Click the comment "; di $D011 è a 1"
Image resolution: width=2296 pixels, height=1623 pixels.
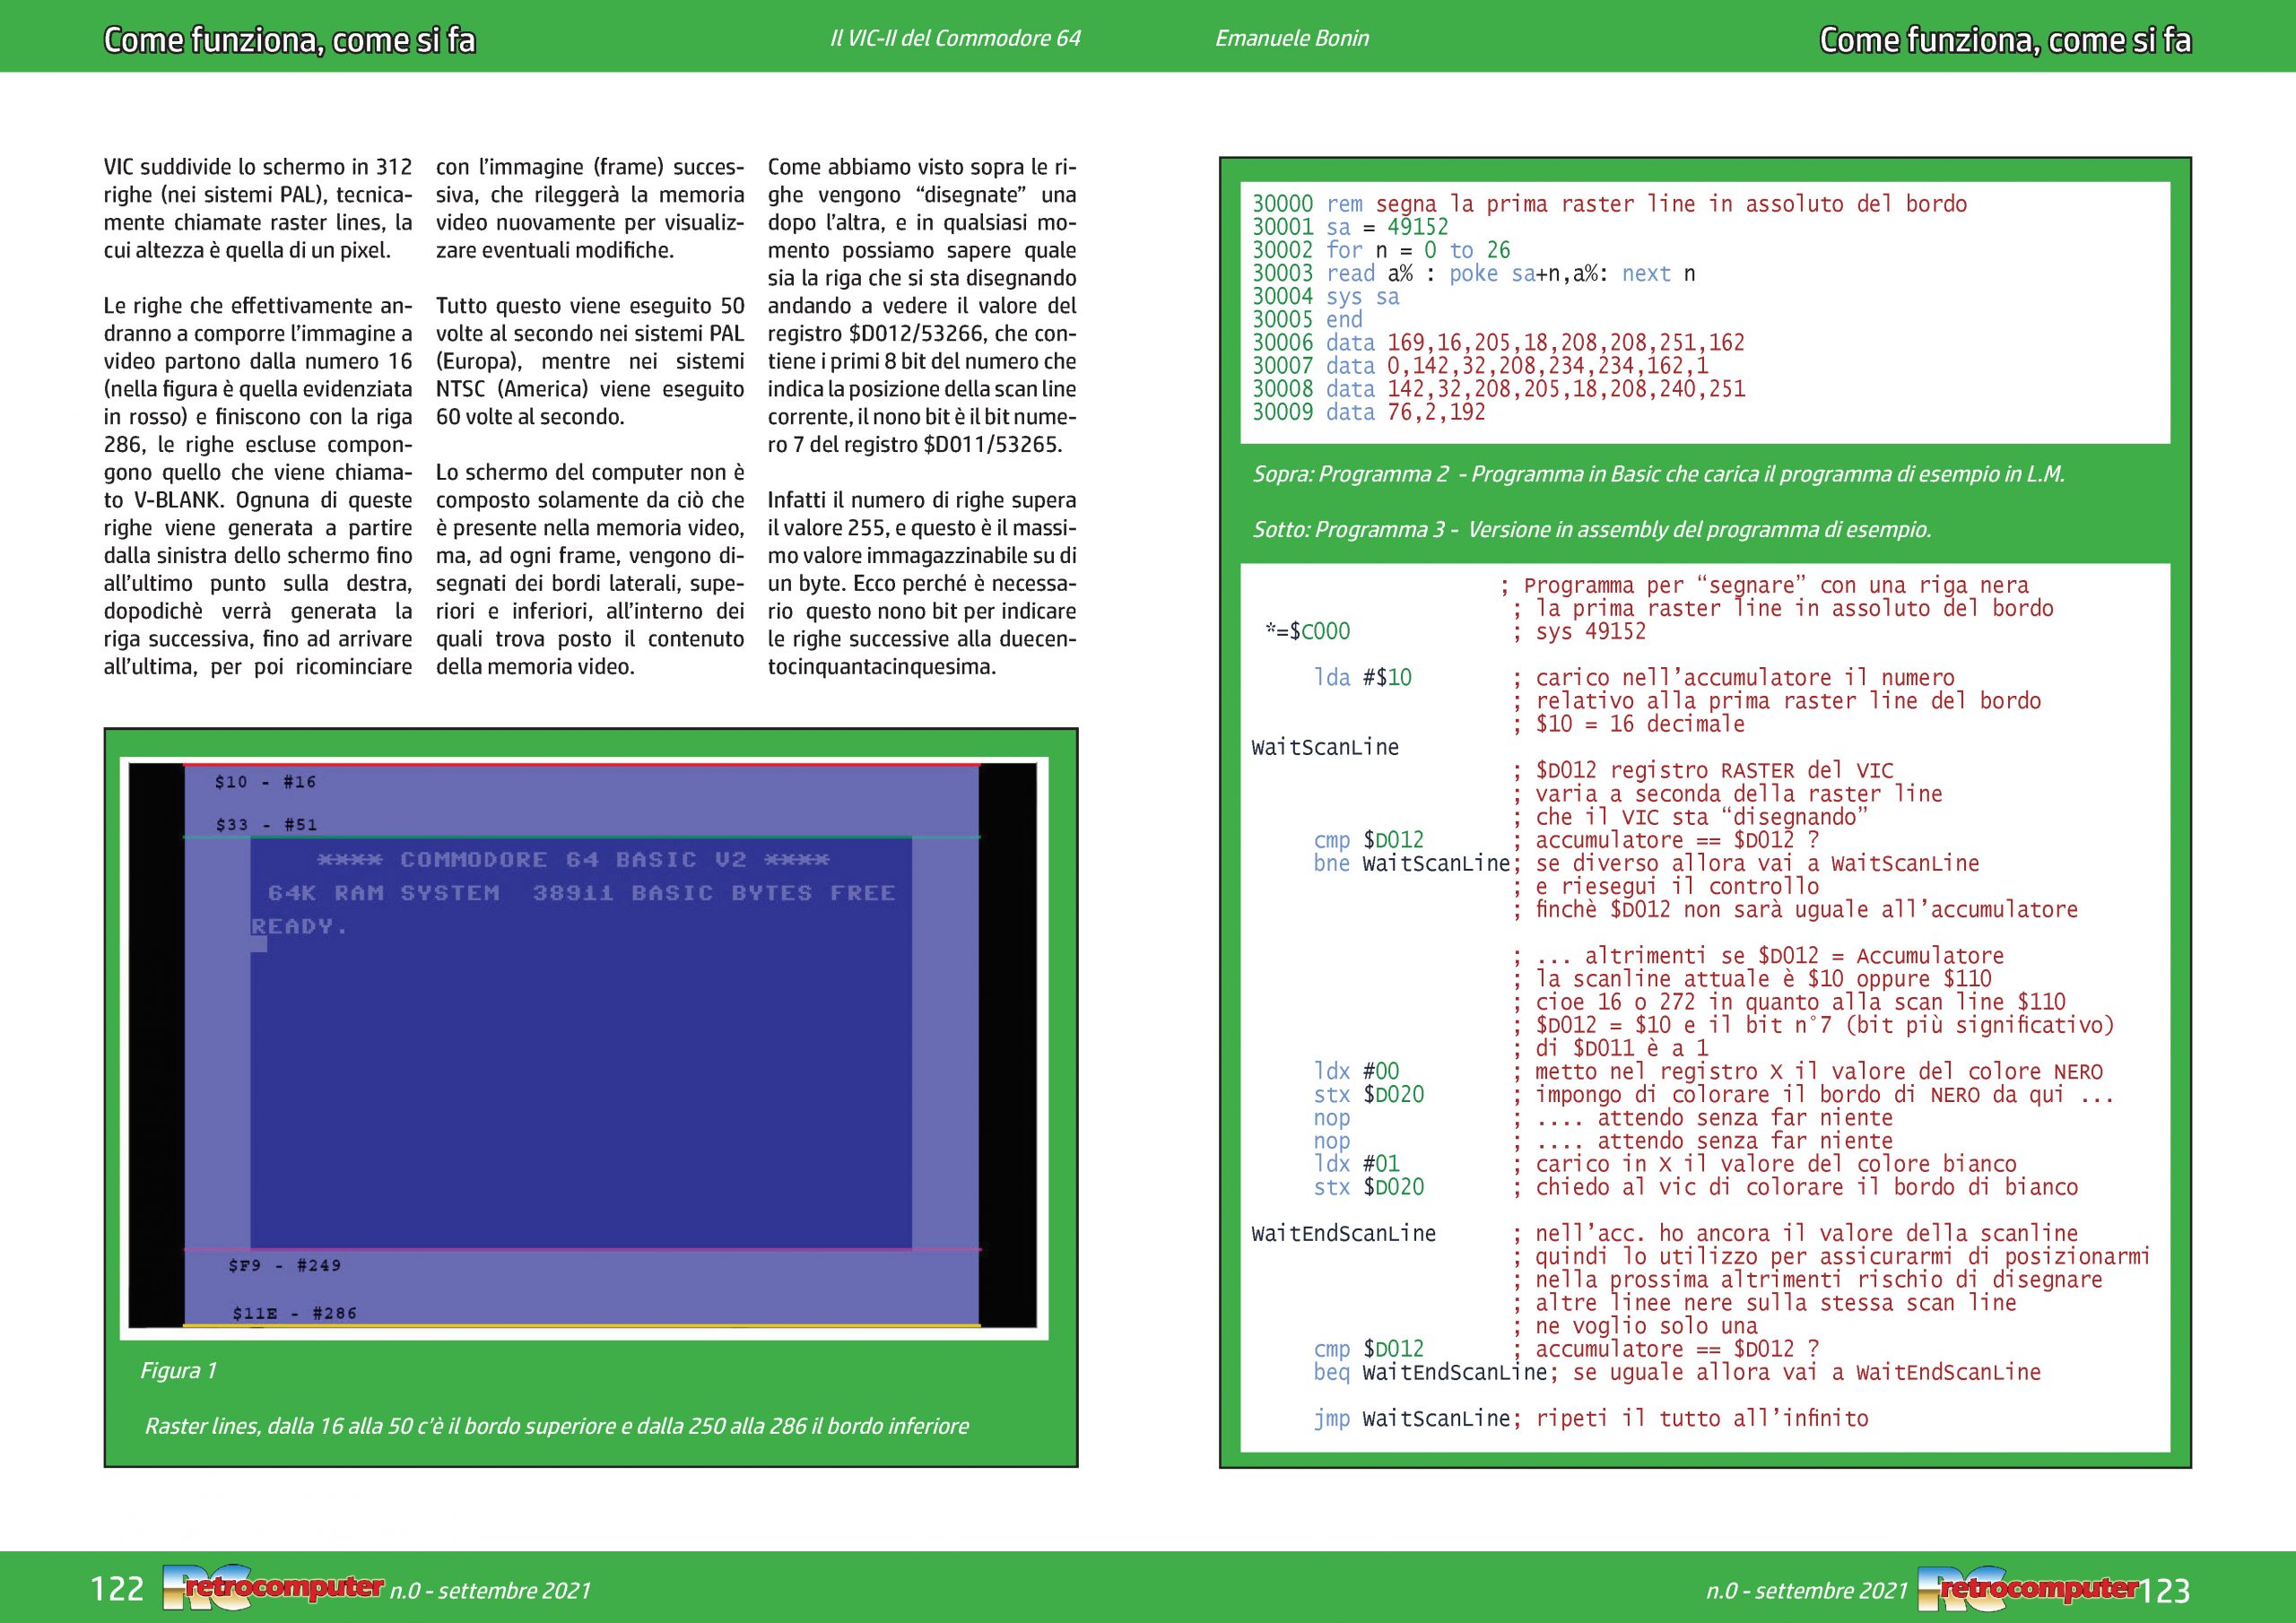click(x=1609, y=1049)
